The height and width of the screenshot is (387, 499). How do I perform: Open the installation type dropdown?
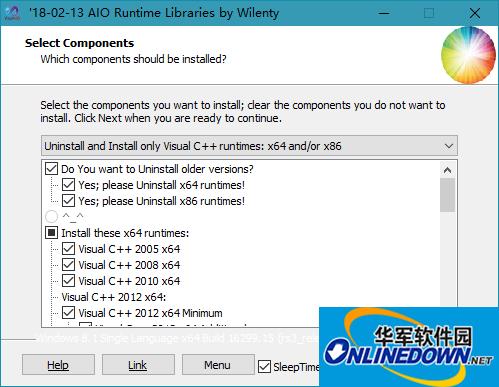tap(249, 146)
